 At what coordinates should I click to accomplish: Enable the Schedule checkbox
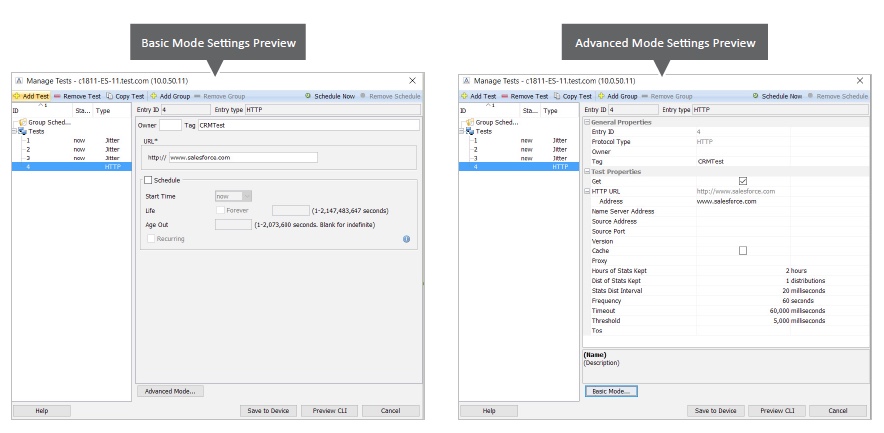click(149, 181)
